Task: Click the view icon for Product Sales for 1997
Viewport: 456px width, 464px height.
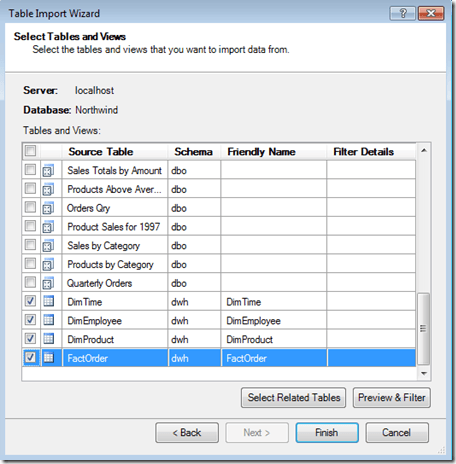Action: point(48,227)
